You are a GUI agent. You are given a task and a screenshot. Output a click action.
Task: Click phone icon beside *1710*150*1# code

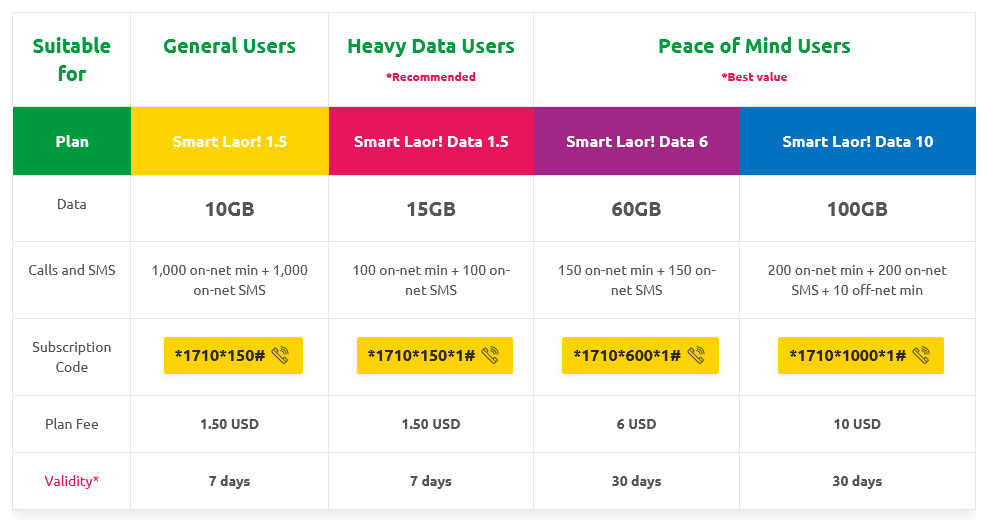point(490,355)
